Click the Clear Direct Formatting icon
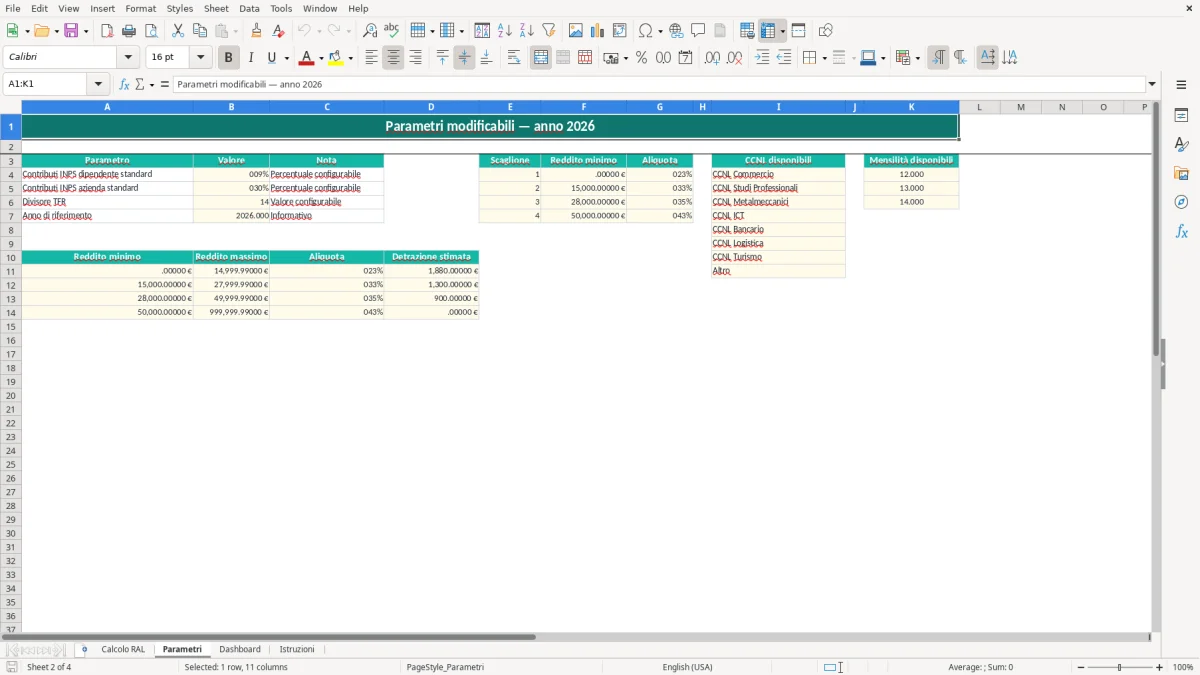This screenshot has height=675, width=1200. [x=278, y=31]
